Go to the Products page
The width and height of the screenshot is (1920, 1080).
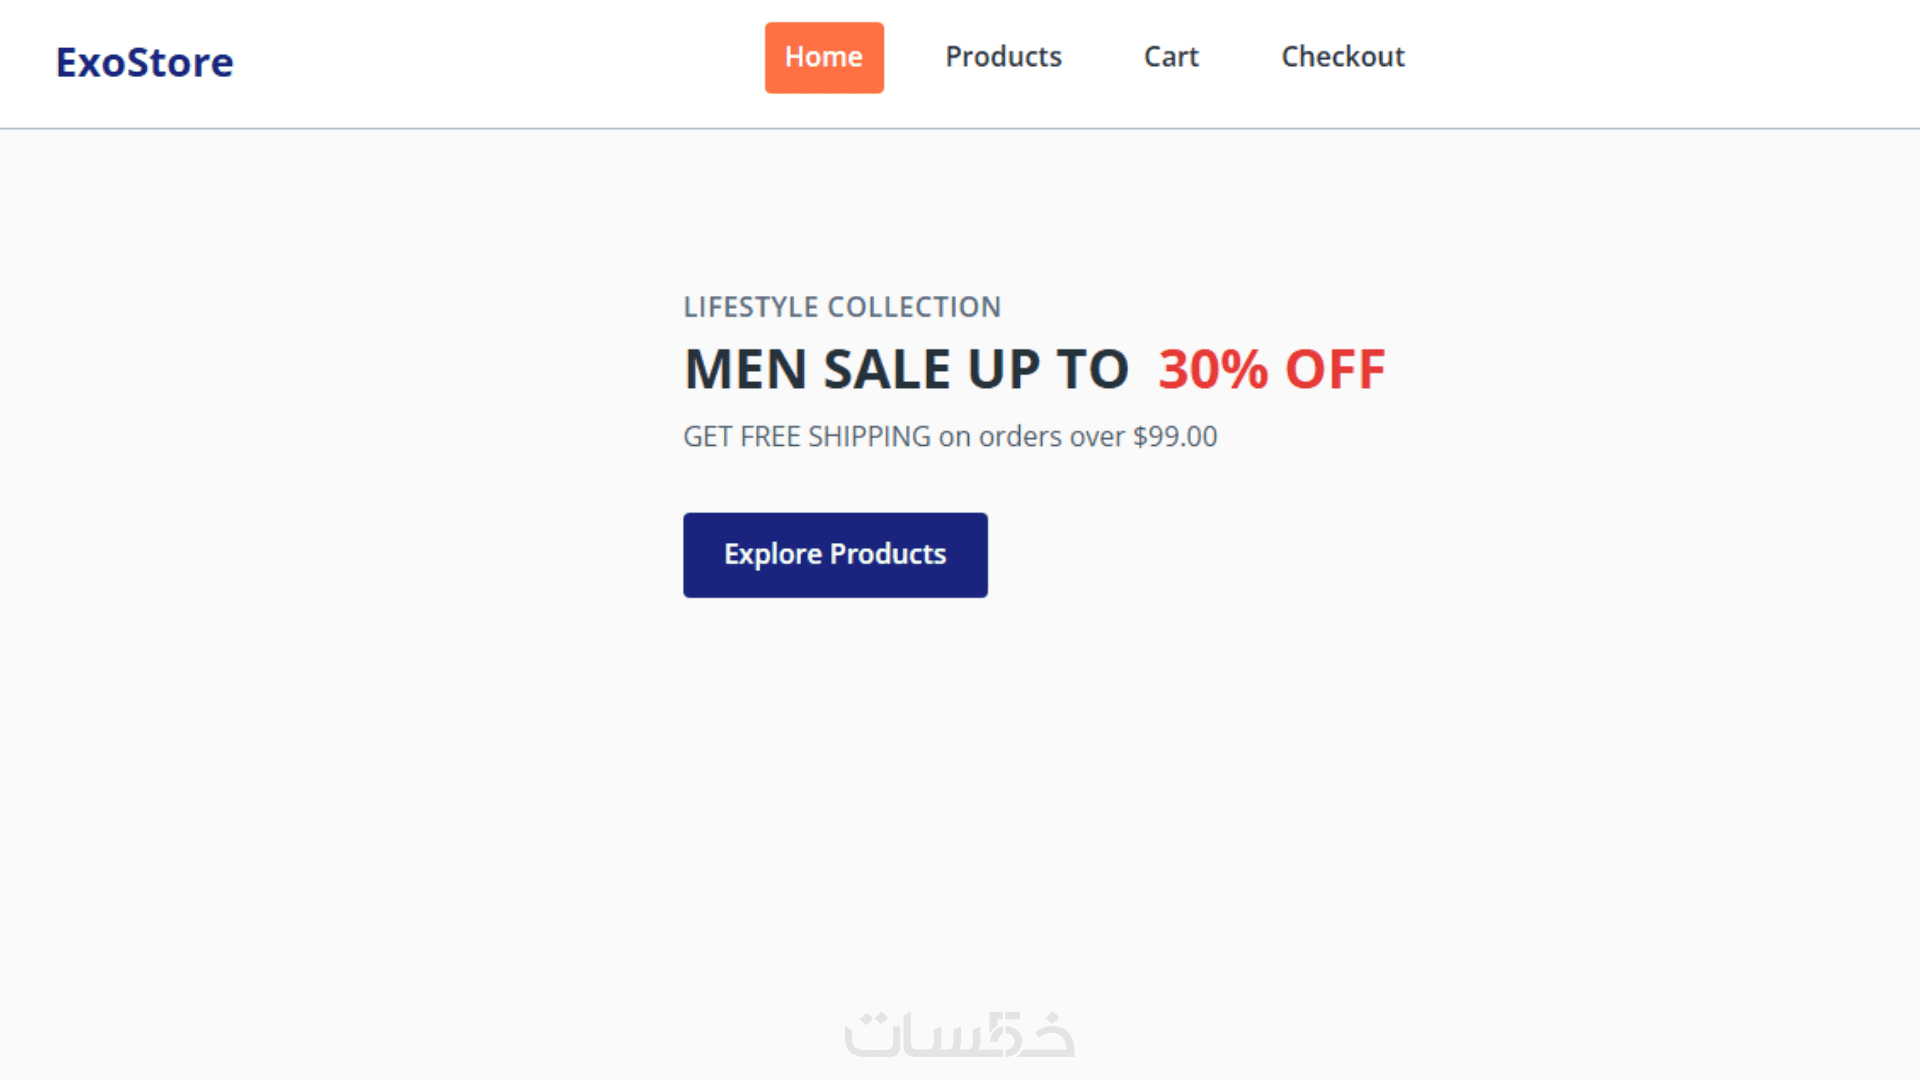pos(1003,57)
